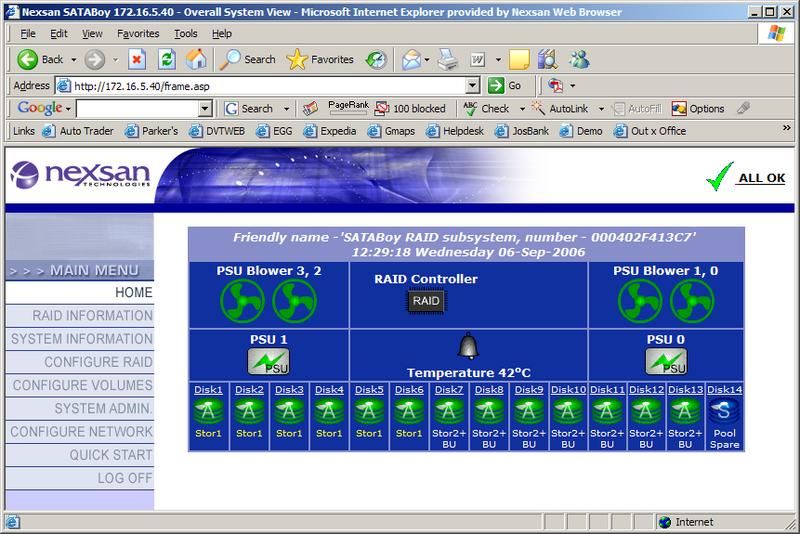
Task: Click the Google toolbar Options button
Action: tap(698, 109)
